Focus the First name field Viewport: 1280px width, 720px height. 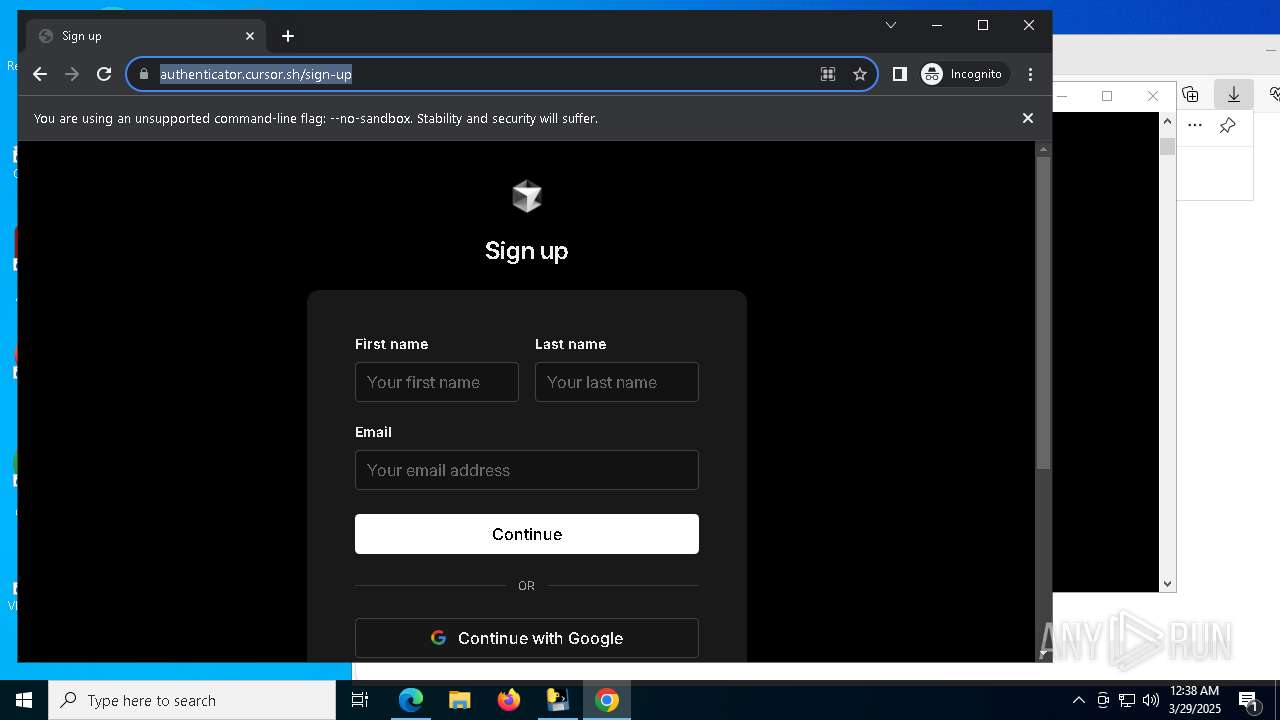437,382
